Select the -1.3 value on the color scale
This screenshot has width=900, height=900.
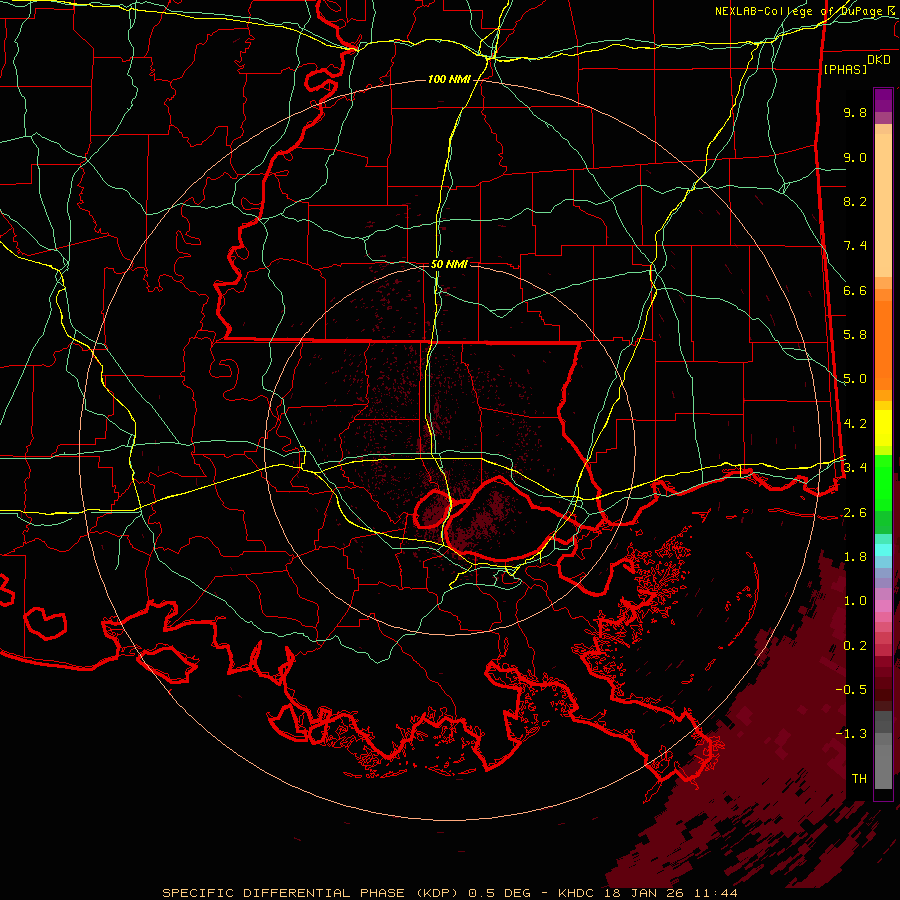(x=851, y=734)
